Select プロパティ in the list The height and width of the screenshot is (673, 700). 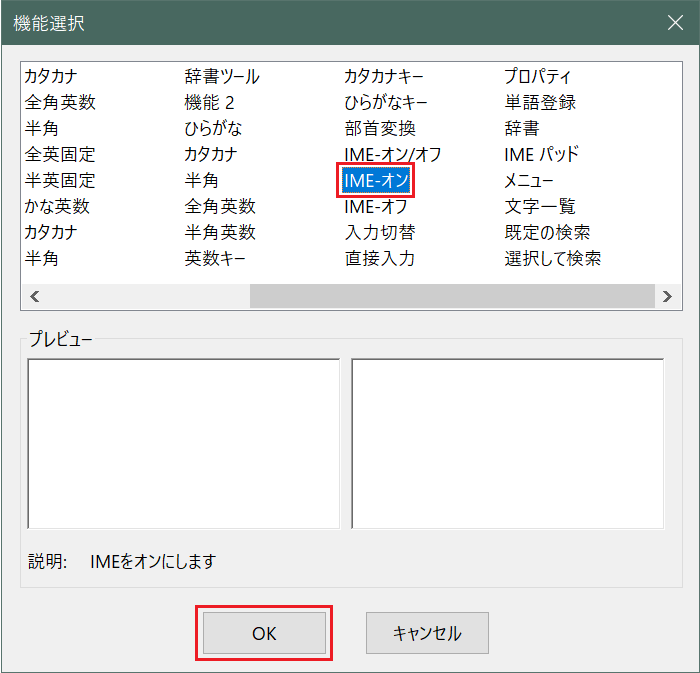(538, 76)
